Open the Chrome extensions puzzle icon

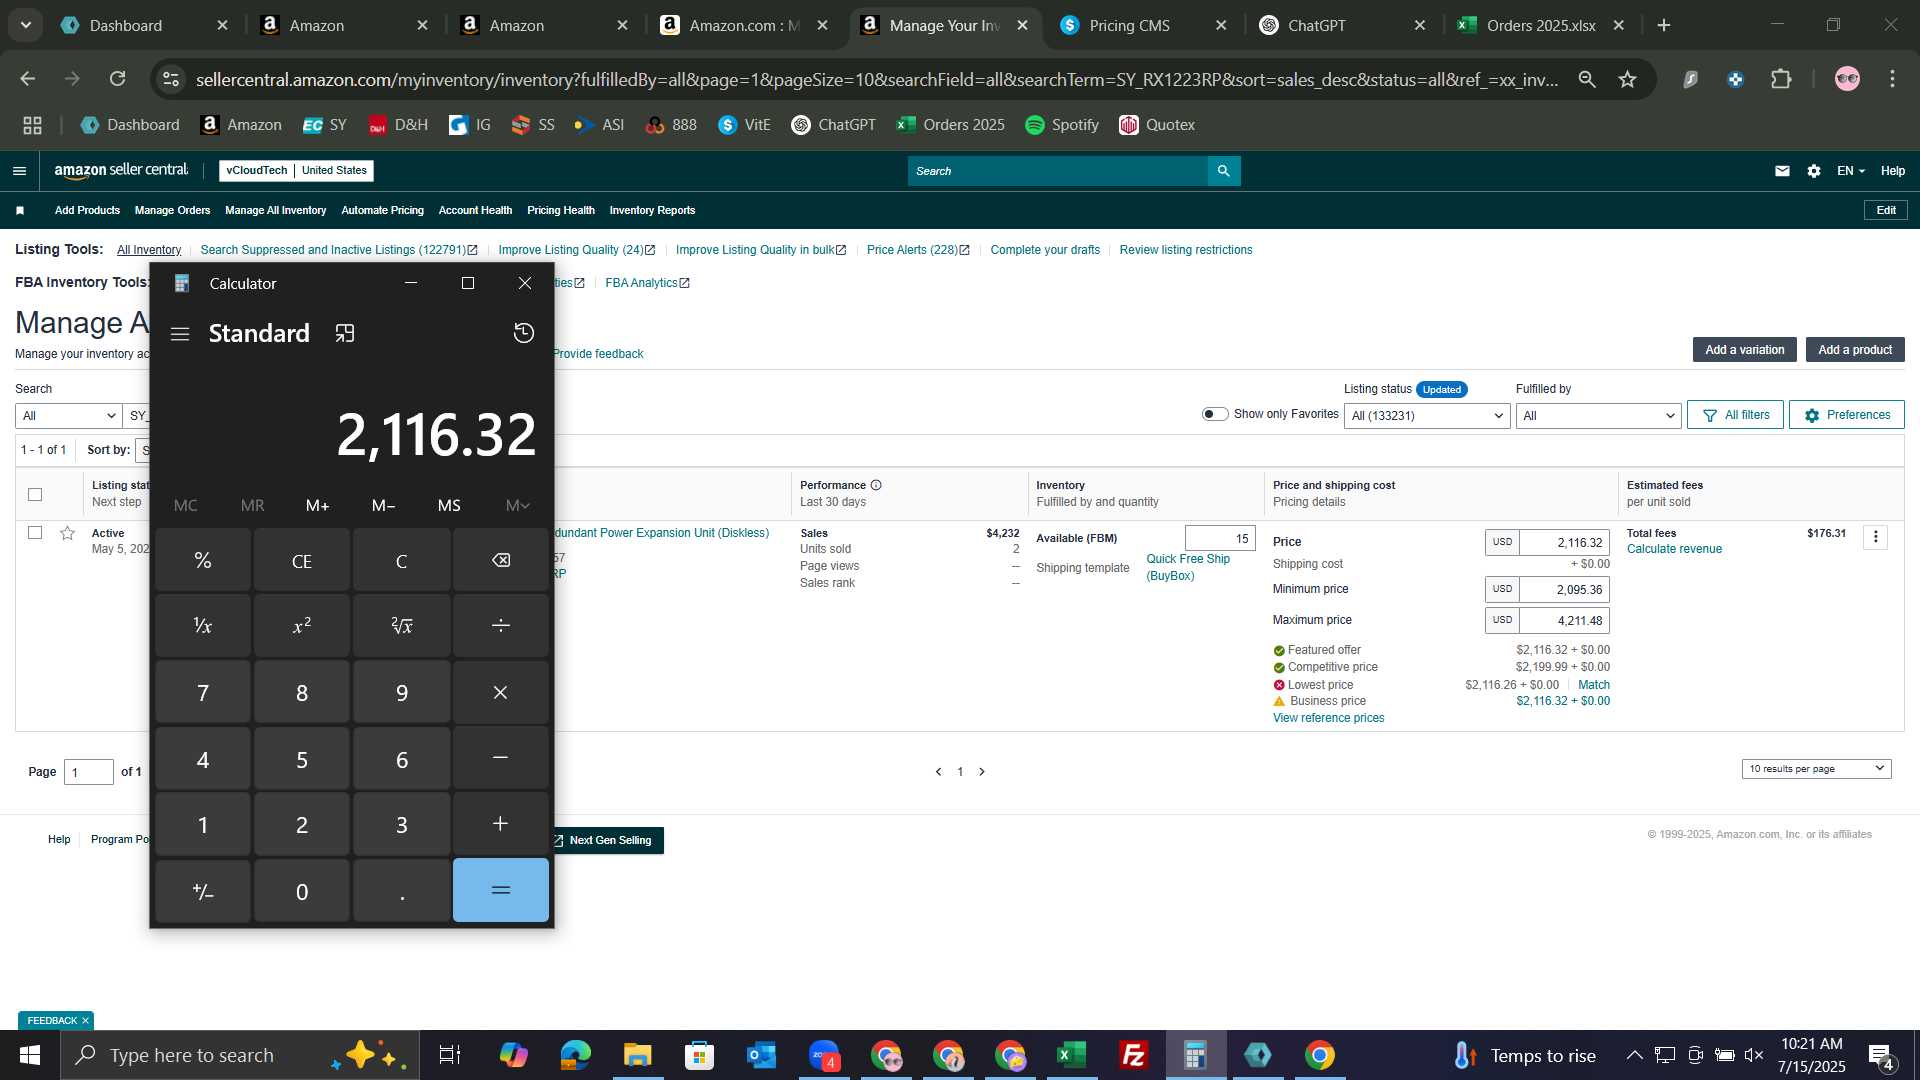click(x=1781, y=79)
